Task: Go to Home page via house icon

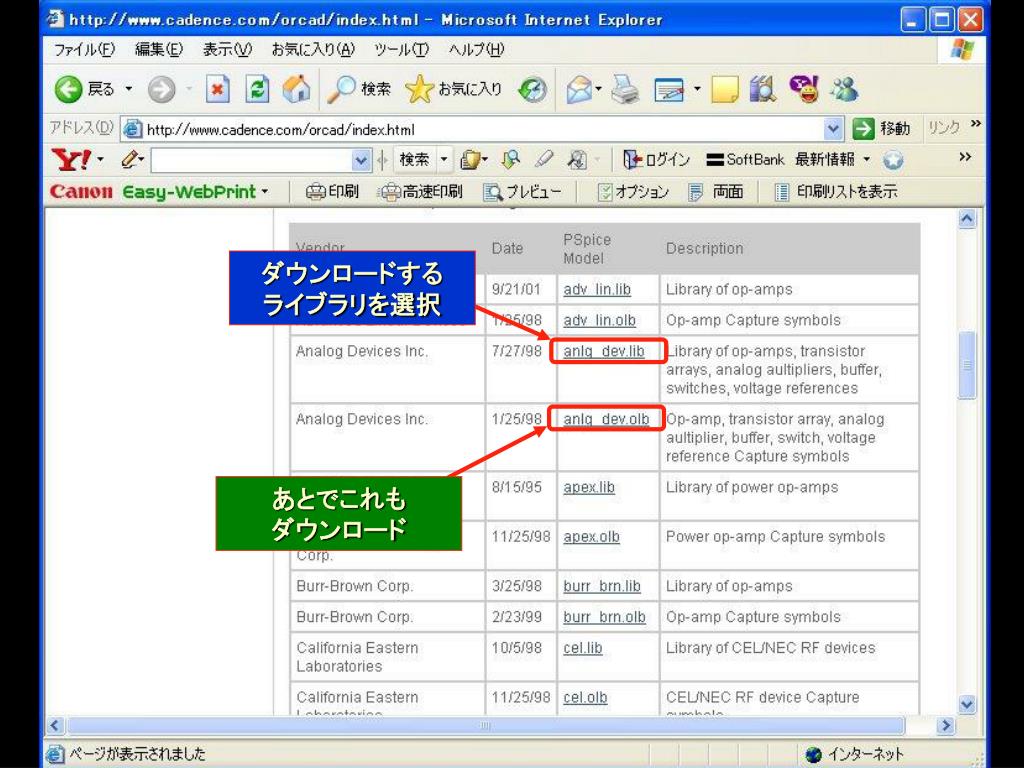Action: point(296,89)
